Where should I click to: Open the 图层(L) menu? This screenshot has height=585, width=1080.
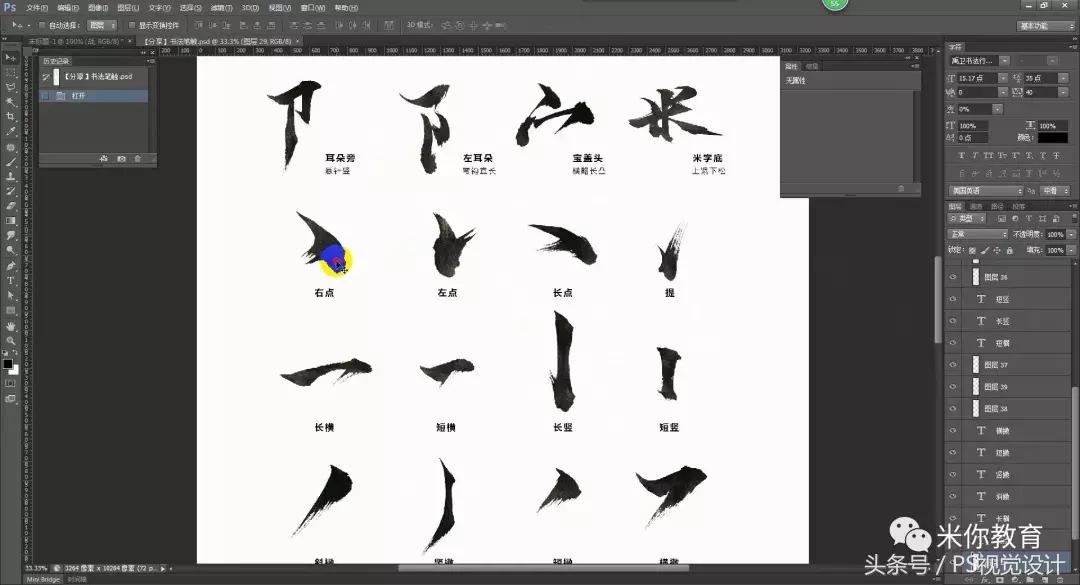128,8
